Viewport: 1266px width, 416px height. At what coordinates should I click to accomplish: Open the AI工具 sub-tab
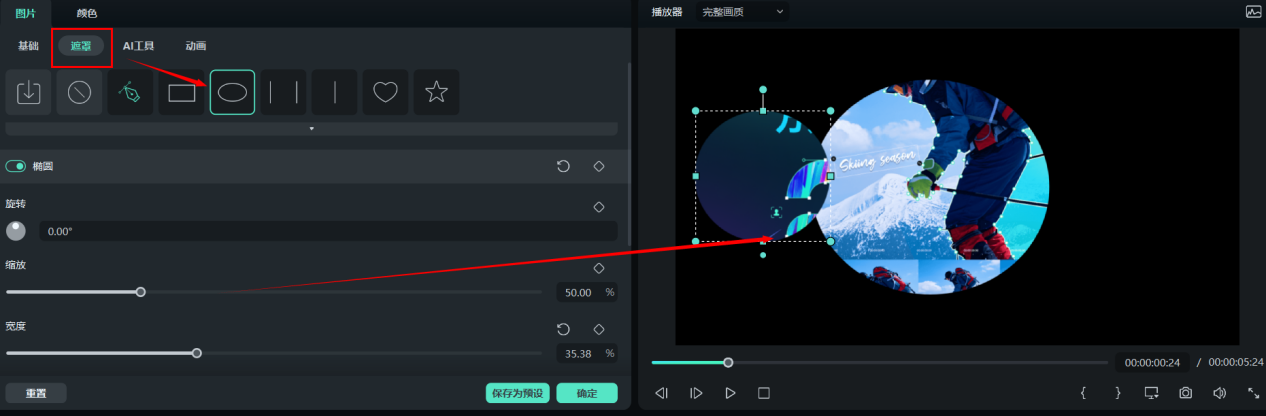139,46
